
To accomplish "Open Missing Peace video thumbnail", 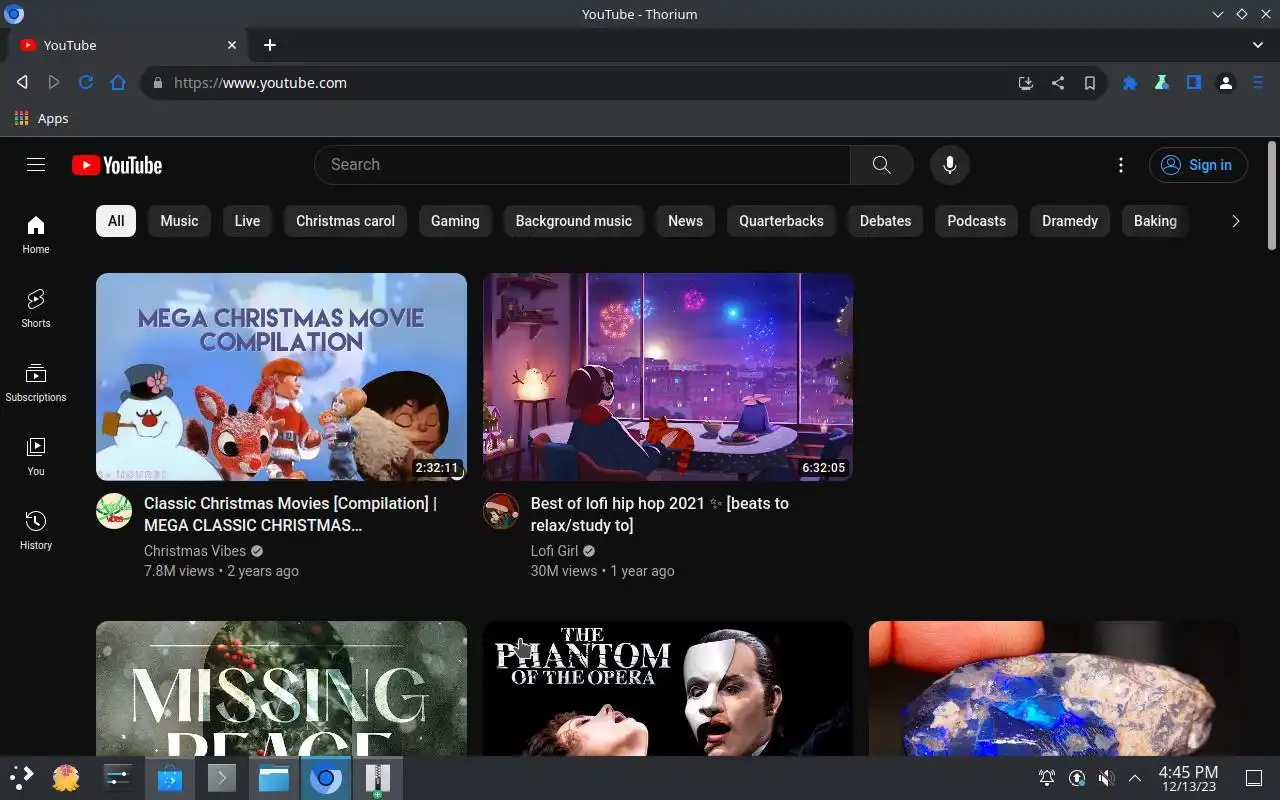I will click(x=281, y=688).
